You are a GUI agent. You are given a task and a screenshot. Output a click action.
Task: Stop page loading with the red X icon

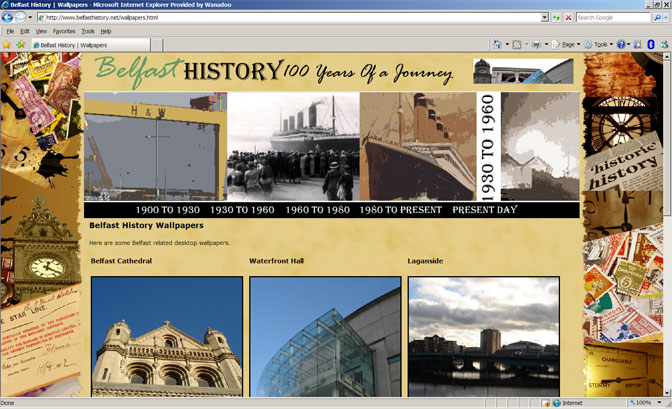click(569, 17)
